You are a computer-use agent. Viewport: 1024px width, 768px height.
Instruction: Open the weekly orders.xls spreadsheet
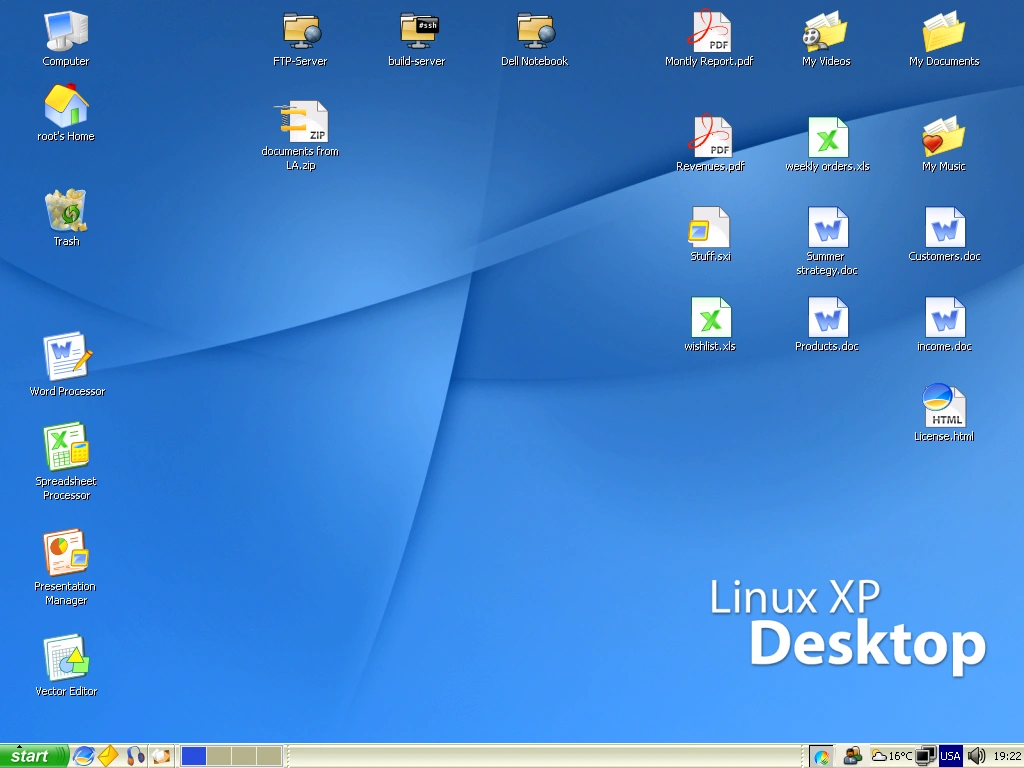[827, 135]
